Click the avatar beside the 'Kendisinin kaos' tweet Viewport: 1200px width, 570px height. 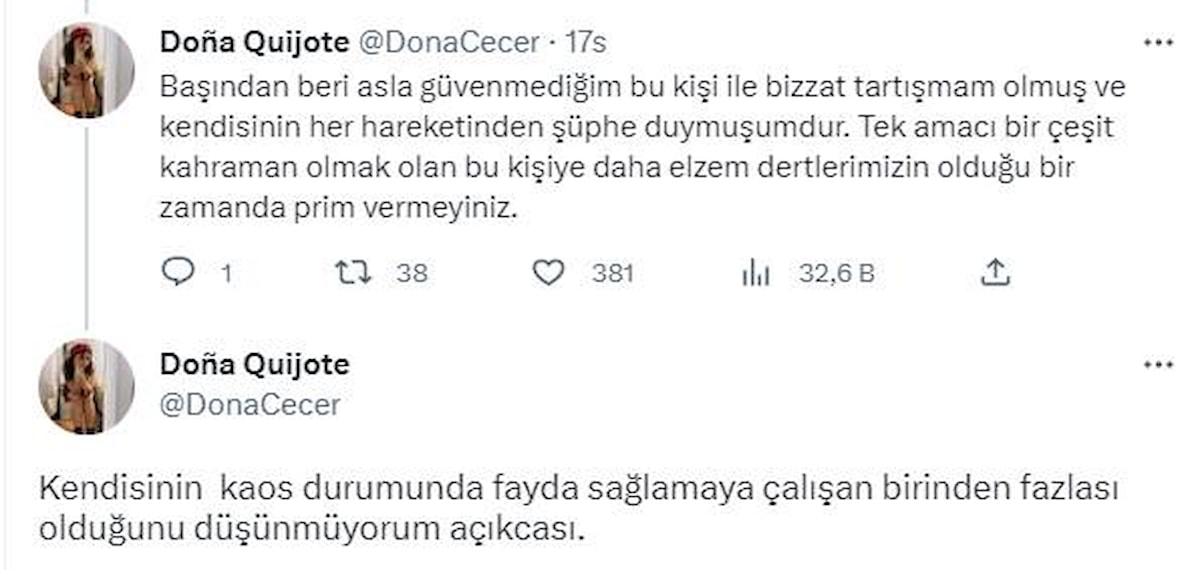point(86,386)
